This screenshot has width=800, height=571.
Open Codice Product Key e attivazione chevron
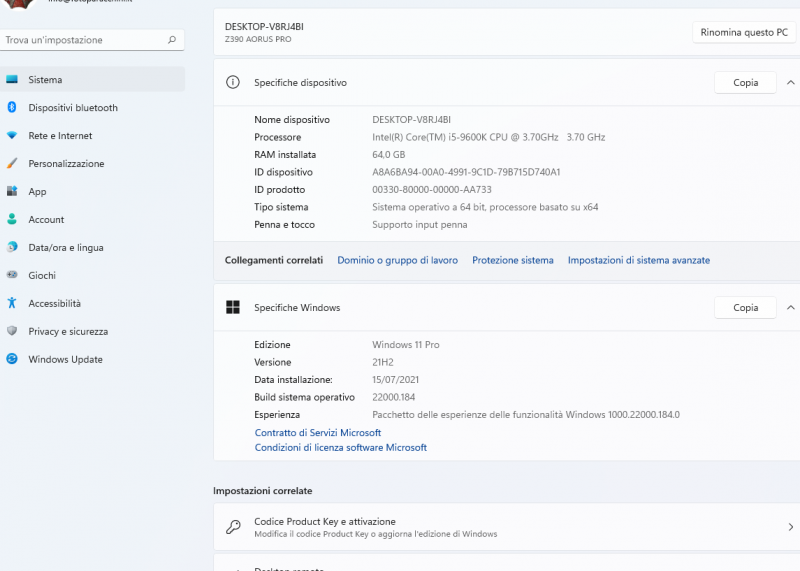[790, 527]
